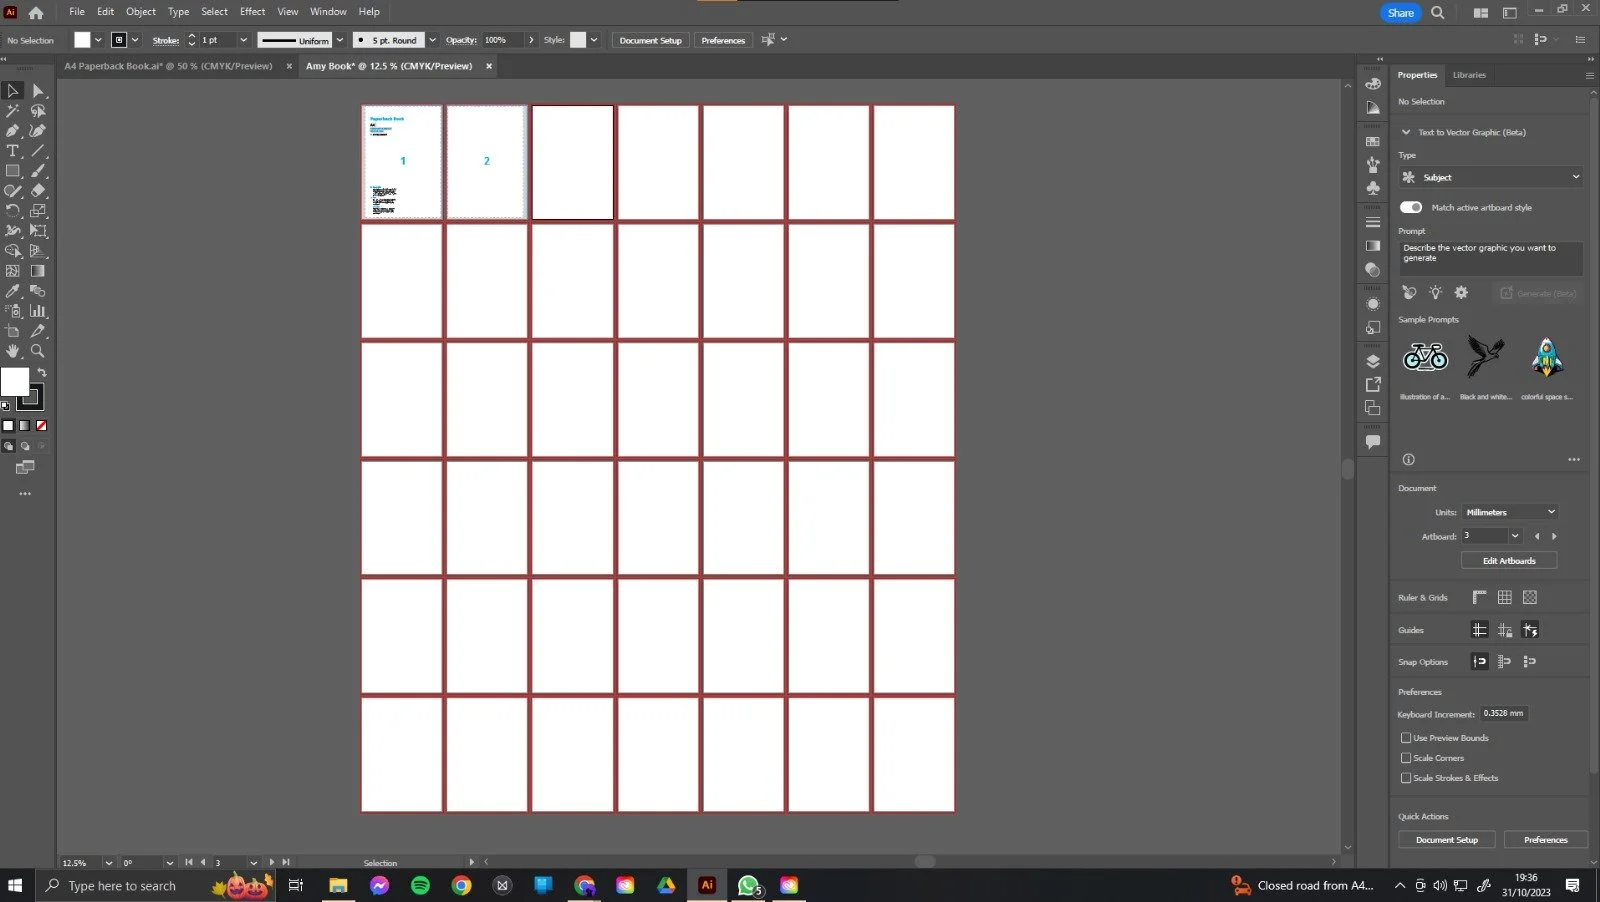Open the zoom level dropdown at 12.5%

[108, 862]
